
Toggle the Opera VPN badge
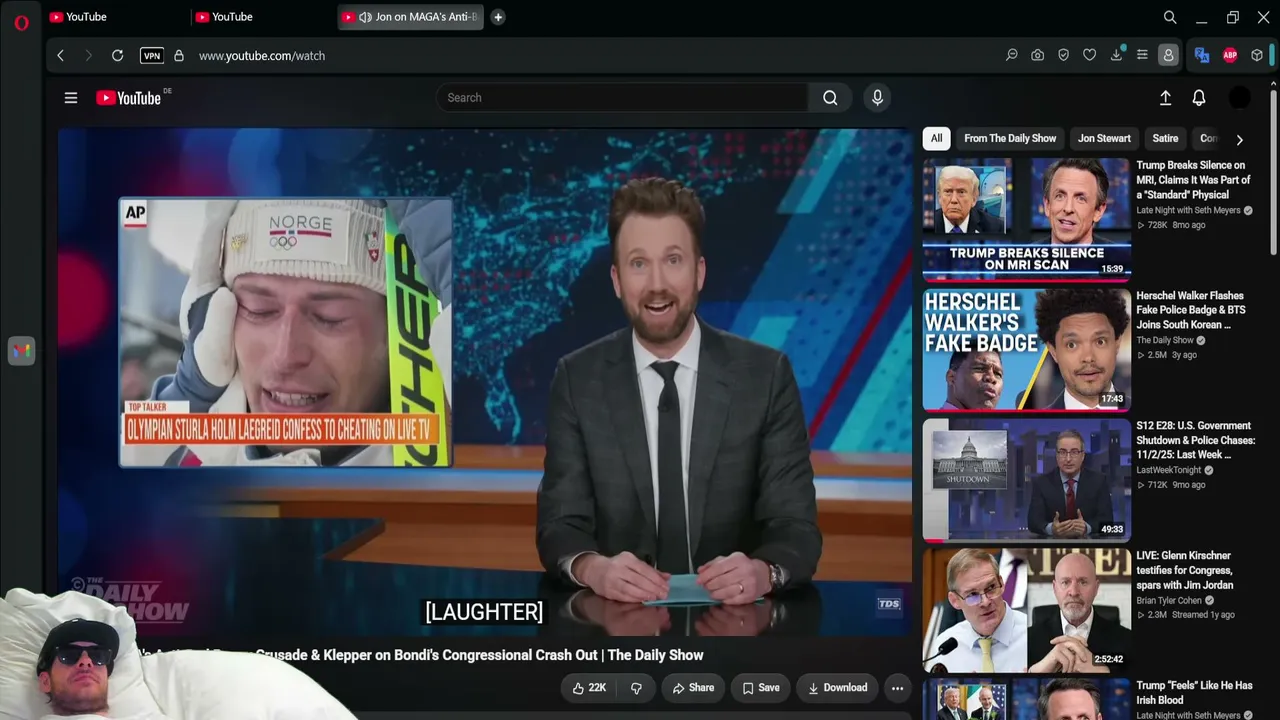pos(152,56)
